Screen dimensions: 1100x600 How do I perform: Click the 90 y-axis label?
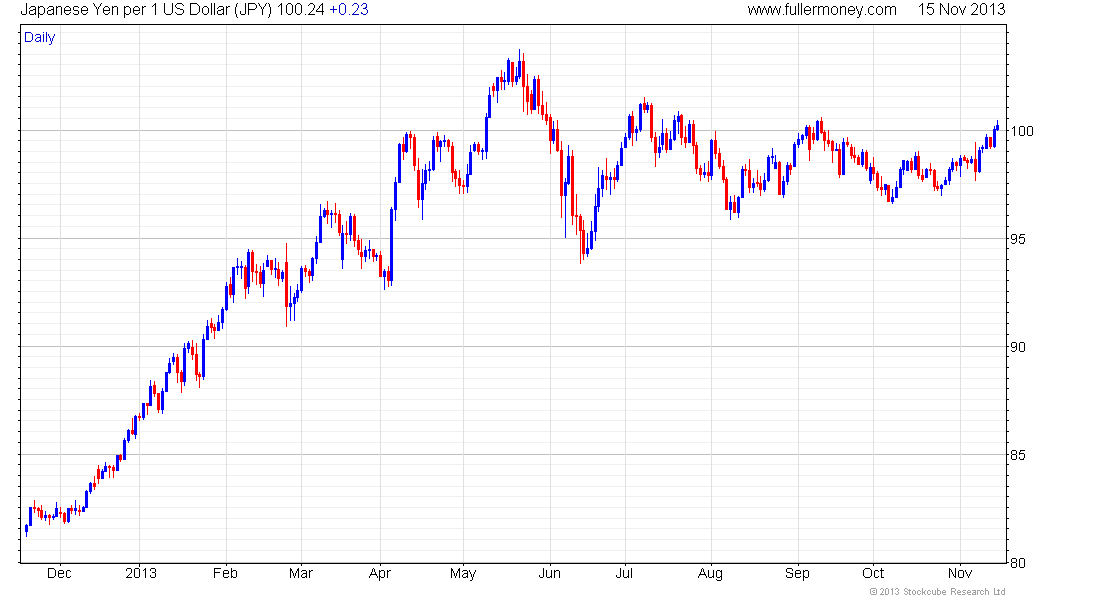1017,347
